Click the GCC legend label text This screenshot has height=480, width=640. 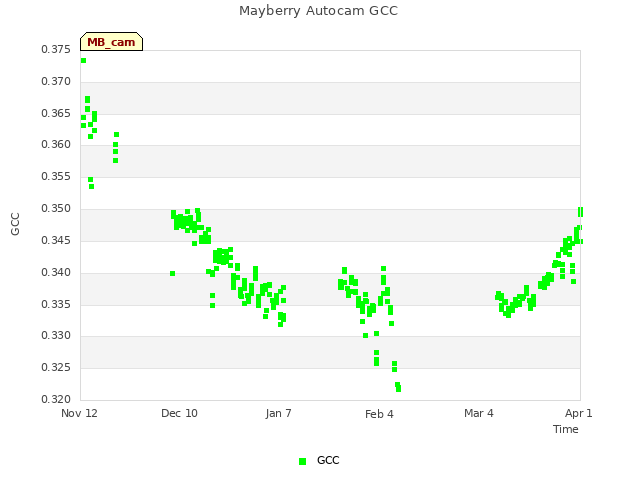328,460
